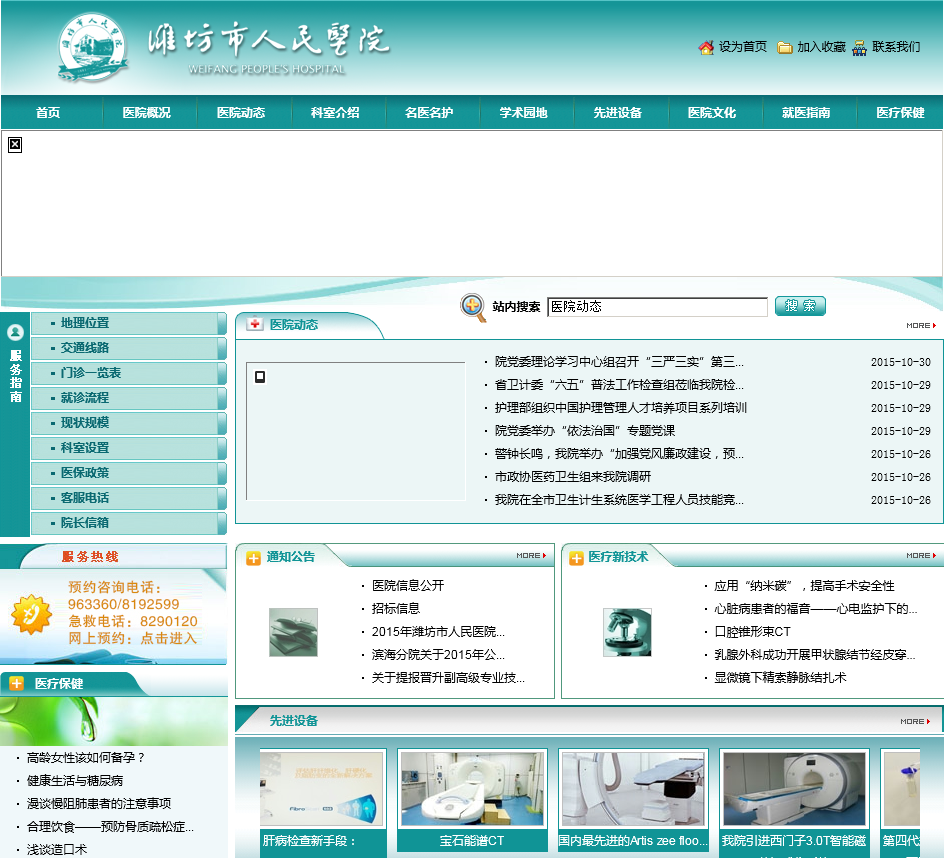Open the 招标信息 notice link
This screenshot has width=944, height=858.
[x=396, y=608]
